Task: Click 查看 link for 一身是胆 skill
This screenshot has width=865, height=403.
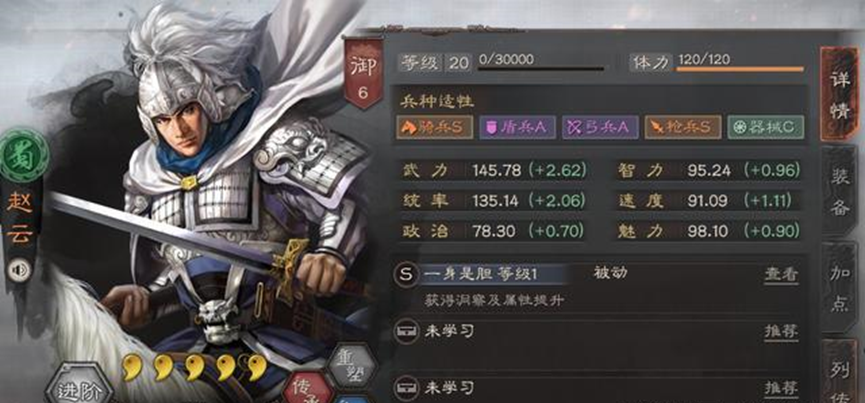Action: coord(781,274)
